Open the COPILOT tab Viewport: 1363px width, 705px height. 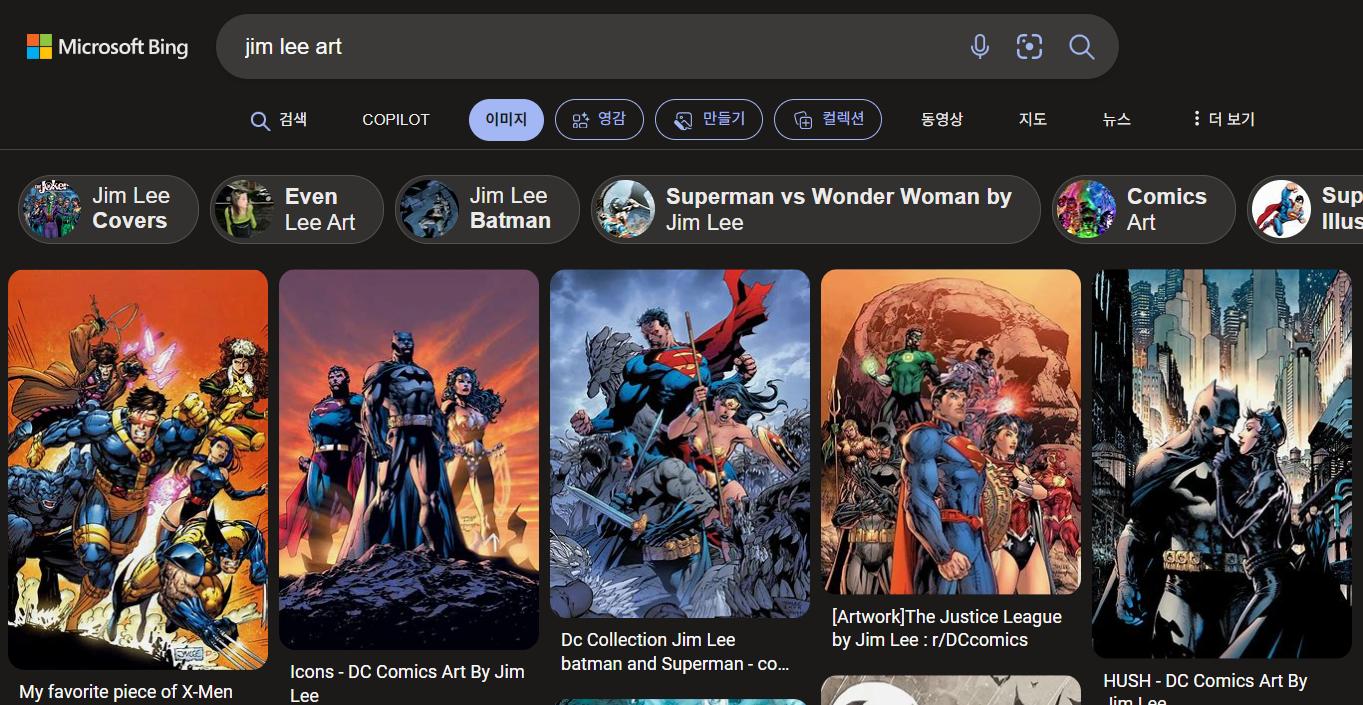(396, 120)
